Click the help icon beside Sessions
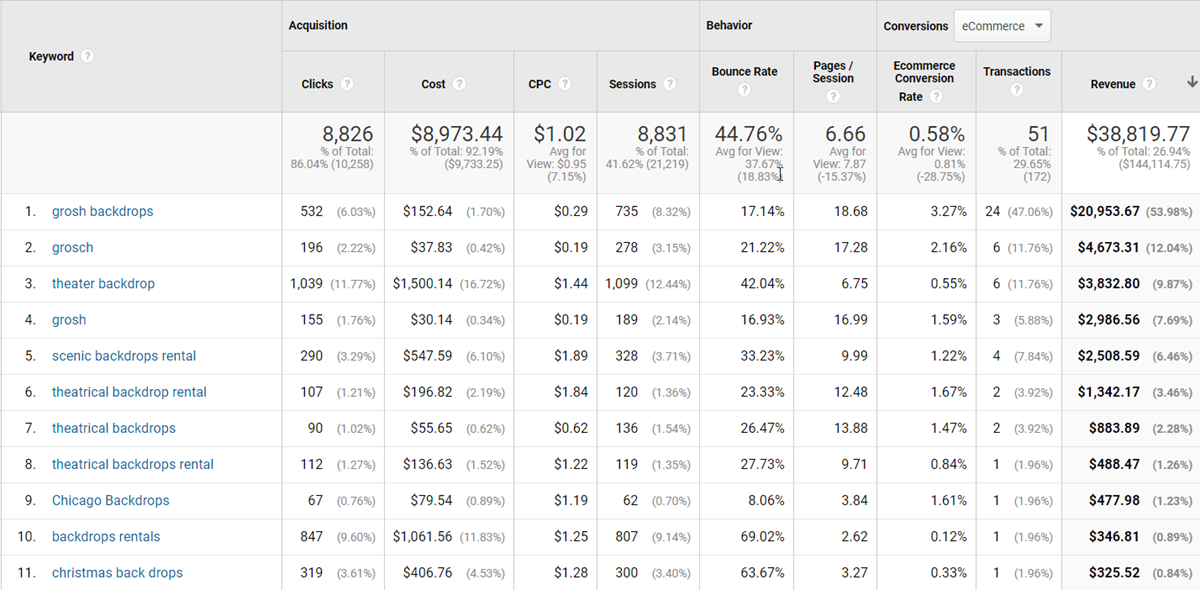Image resolution: width=1200 pixels, height=590 pixels. [669, 84]
